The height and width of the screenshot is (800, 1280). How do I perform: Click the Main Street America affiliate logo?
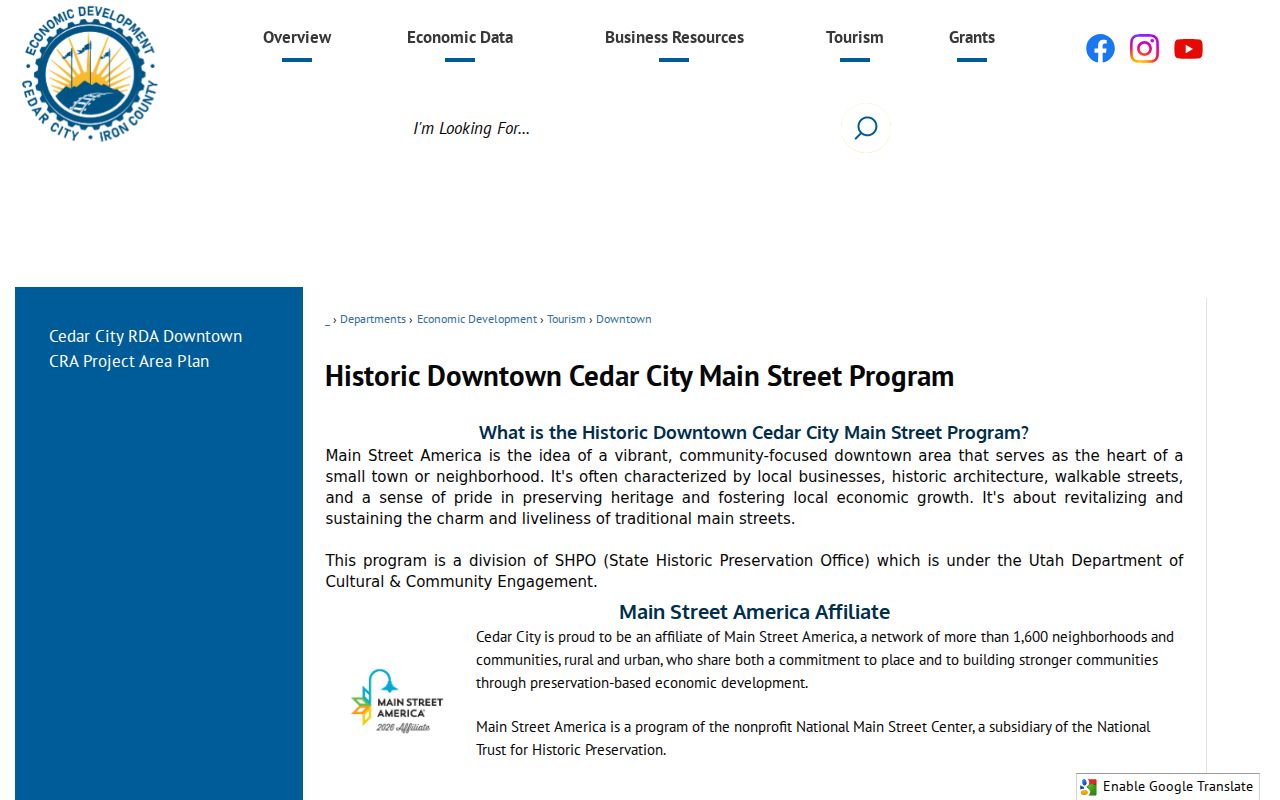pos(397,702)
